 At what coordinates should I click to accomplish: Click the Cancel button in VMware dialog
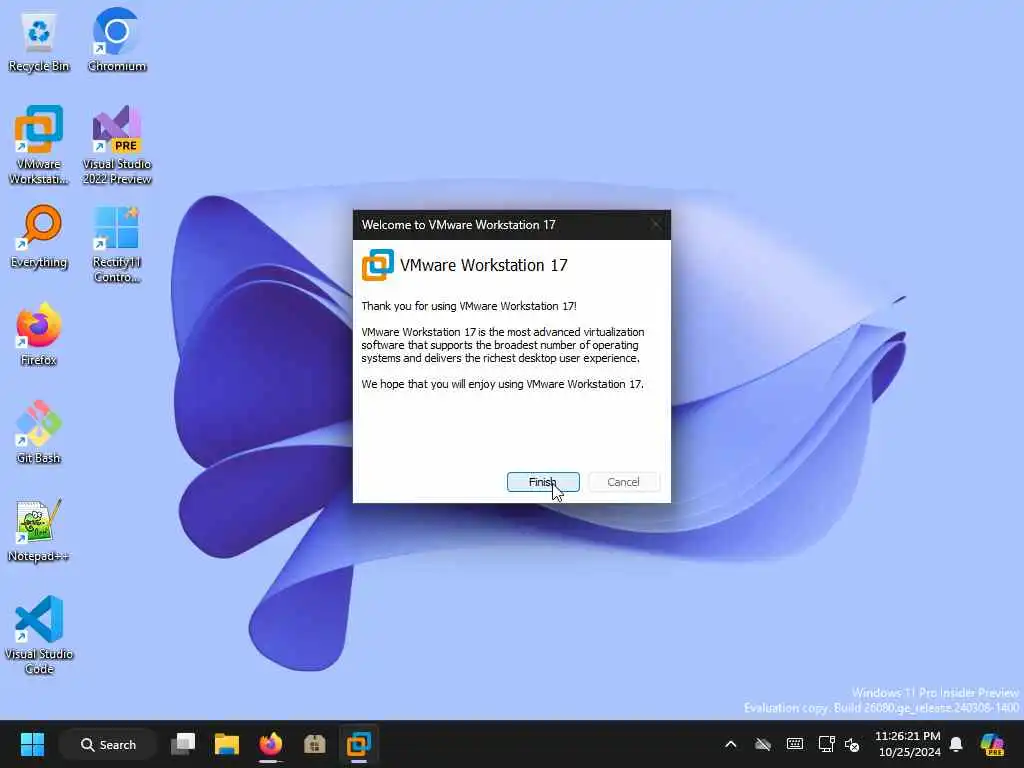point(624,482)
